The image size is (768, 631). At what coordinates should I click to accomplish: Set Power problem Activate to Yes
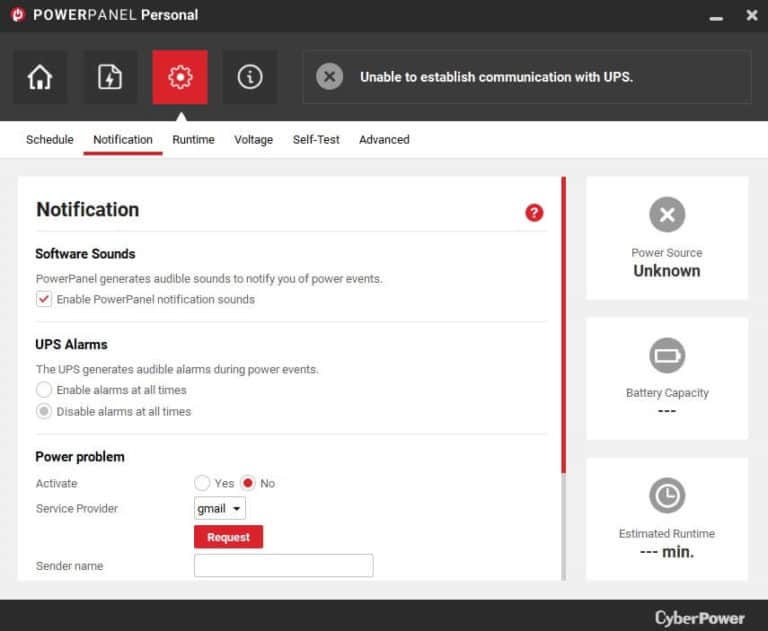(202, 483)
